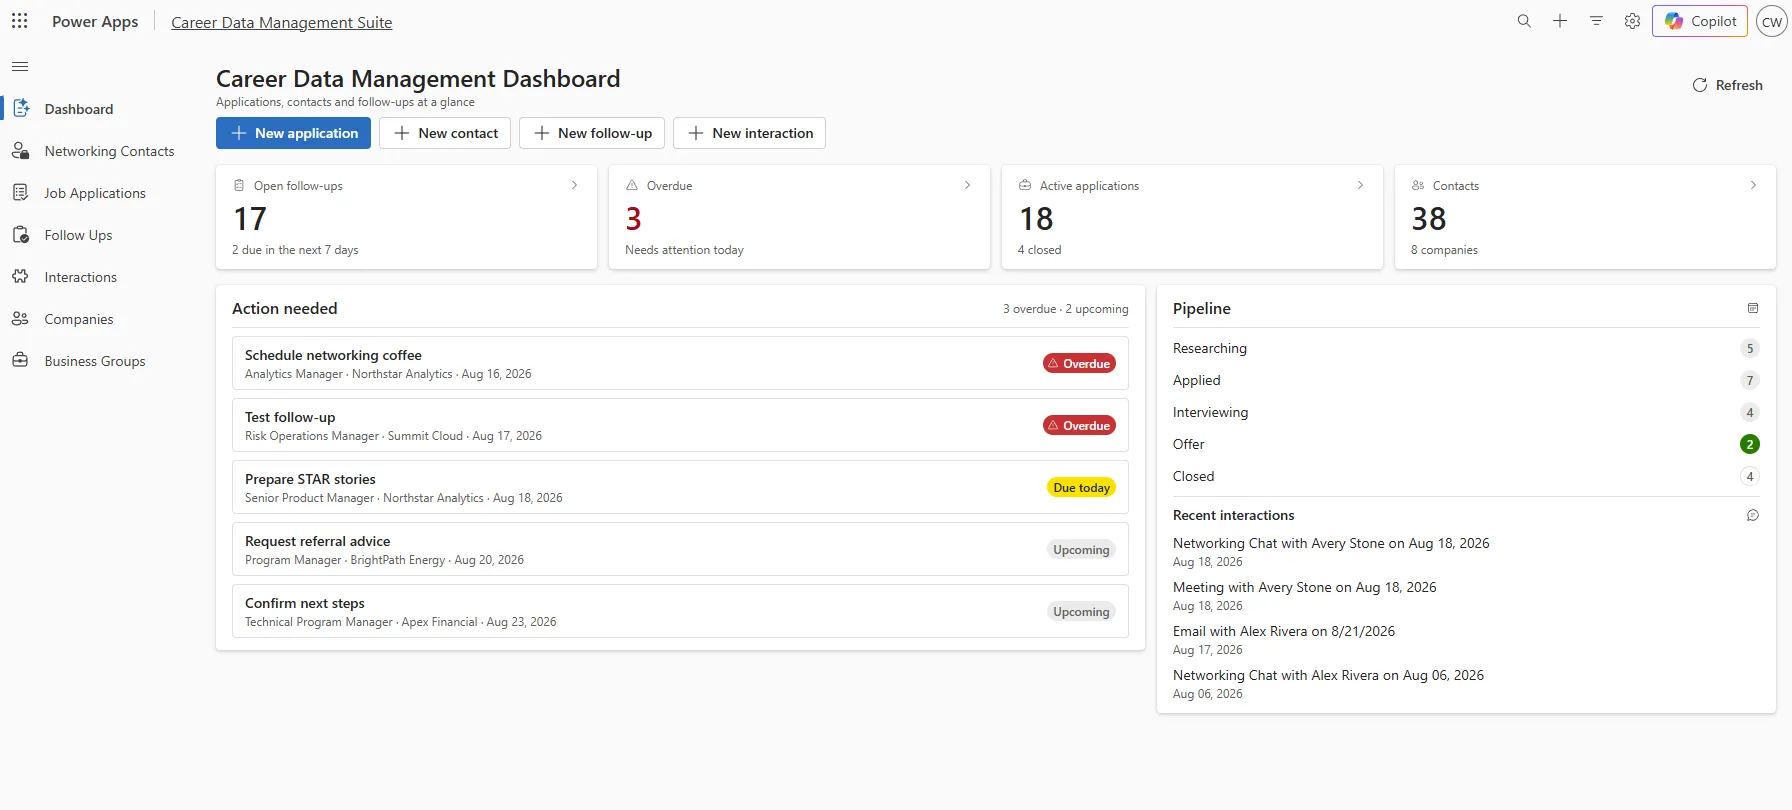Click the Interactions sidebar icon

(x=20, y=276)
